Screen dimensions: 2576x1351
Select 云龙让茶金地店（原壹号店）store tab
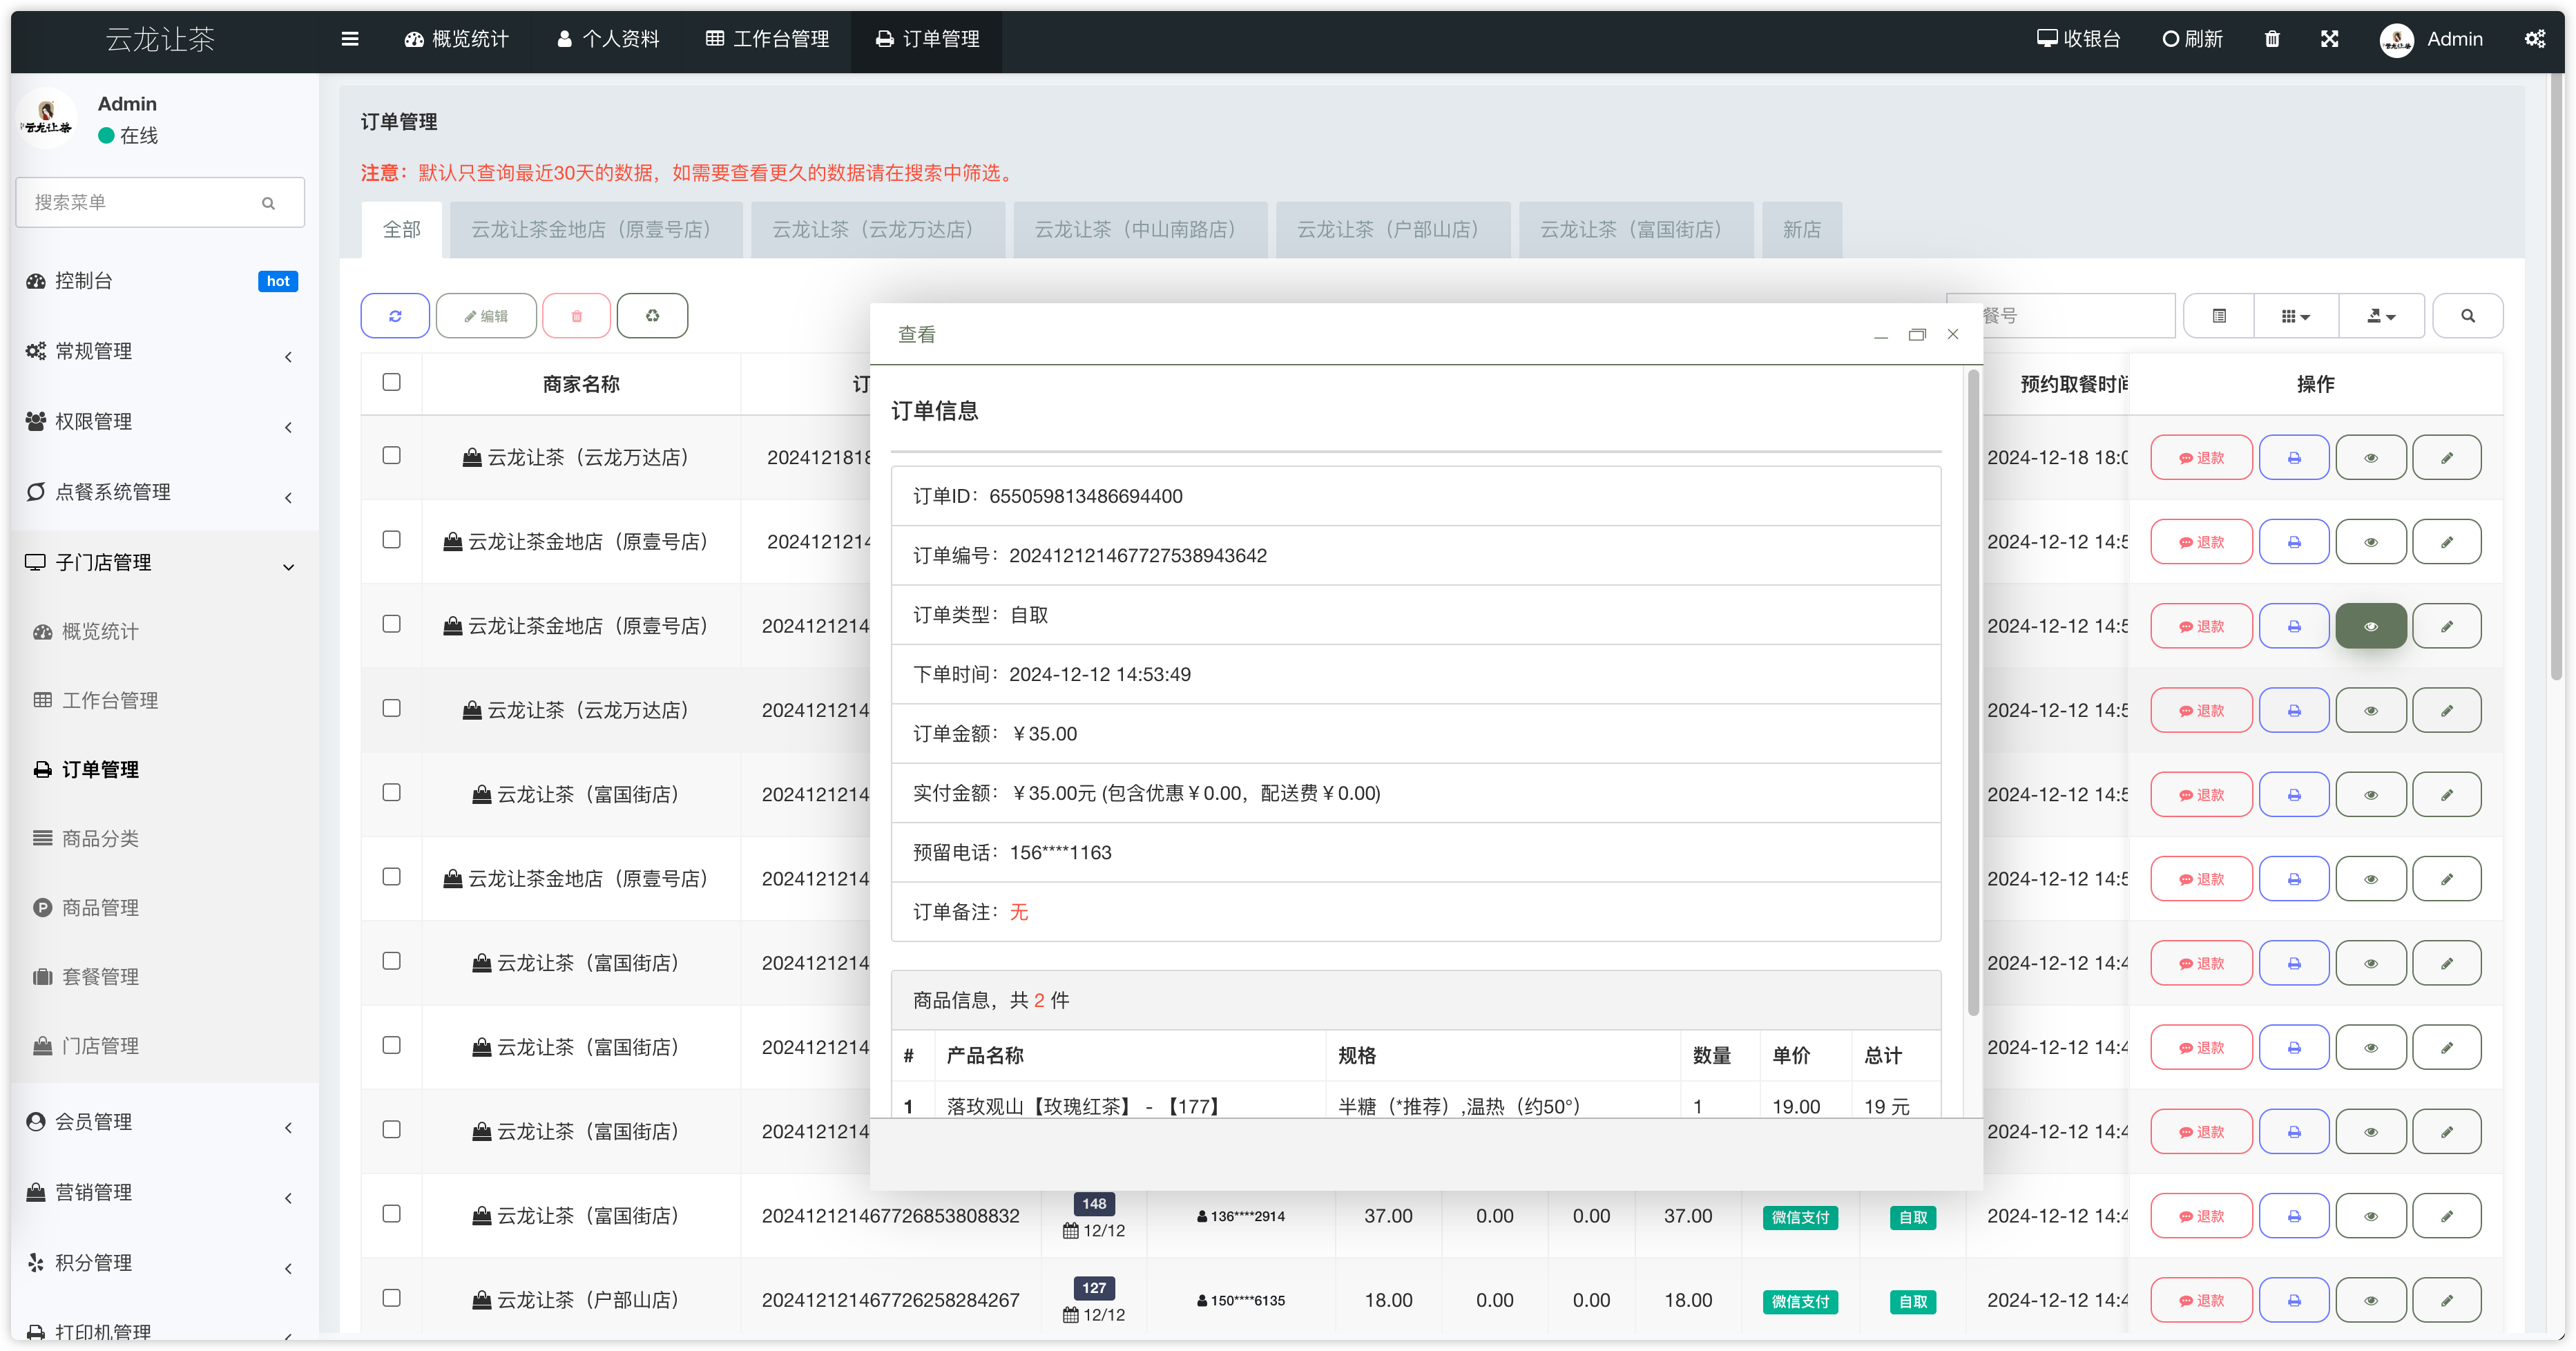coord(595,230)
